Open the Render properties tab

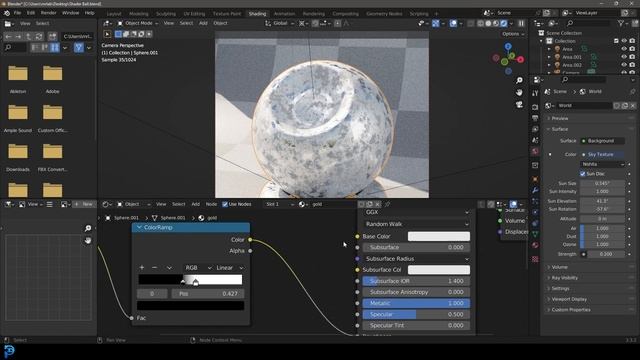click(x=535, y=107)
